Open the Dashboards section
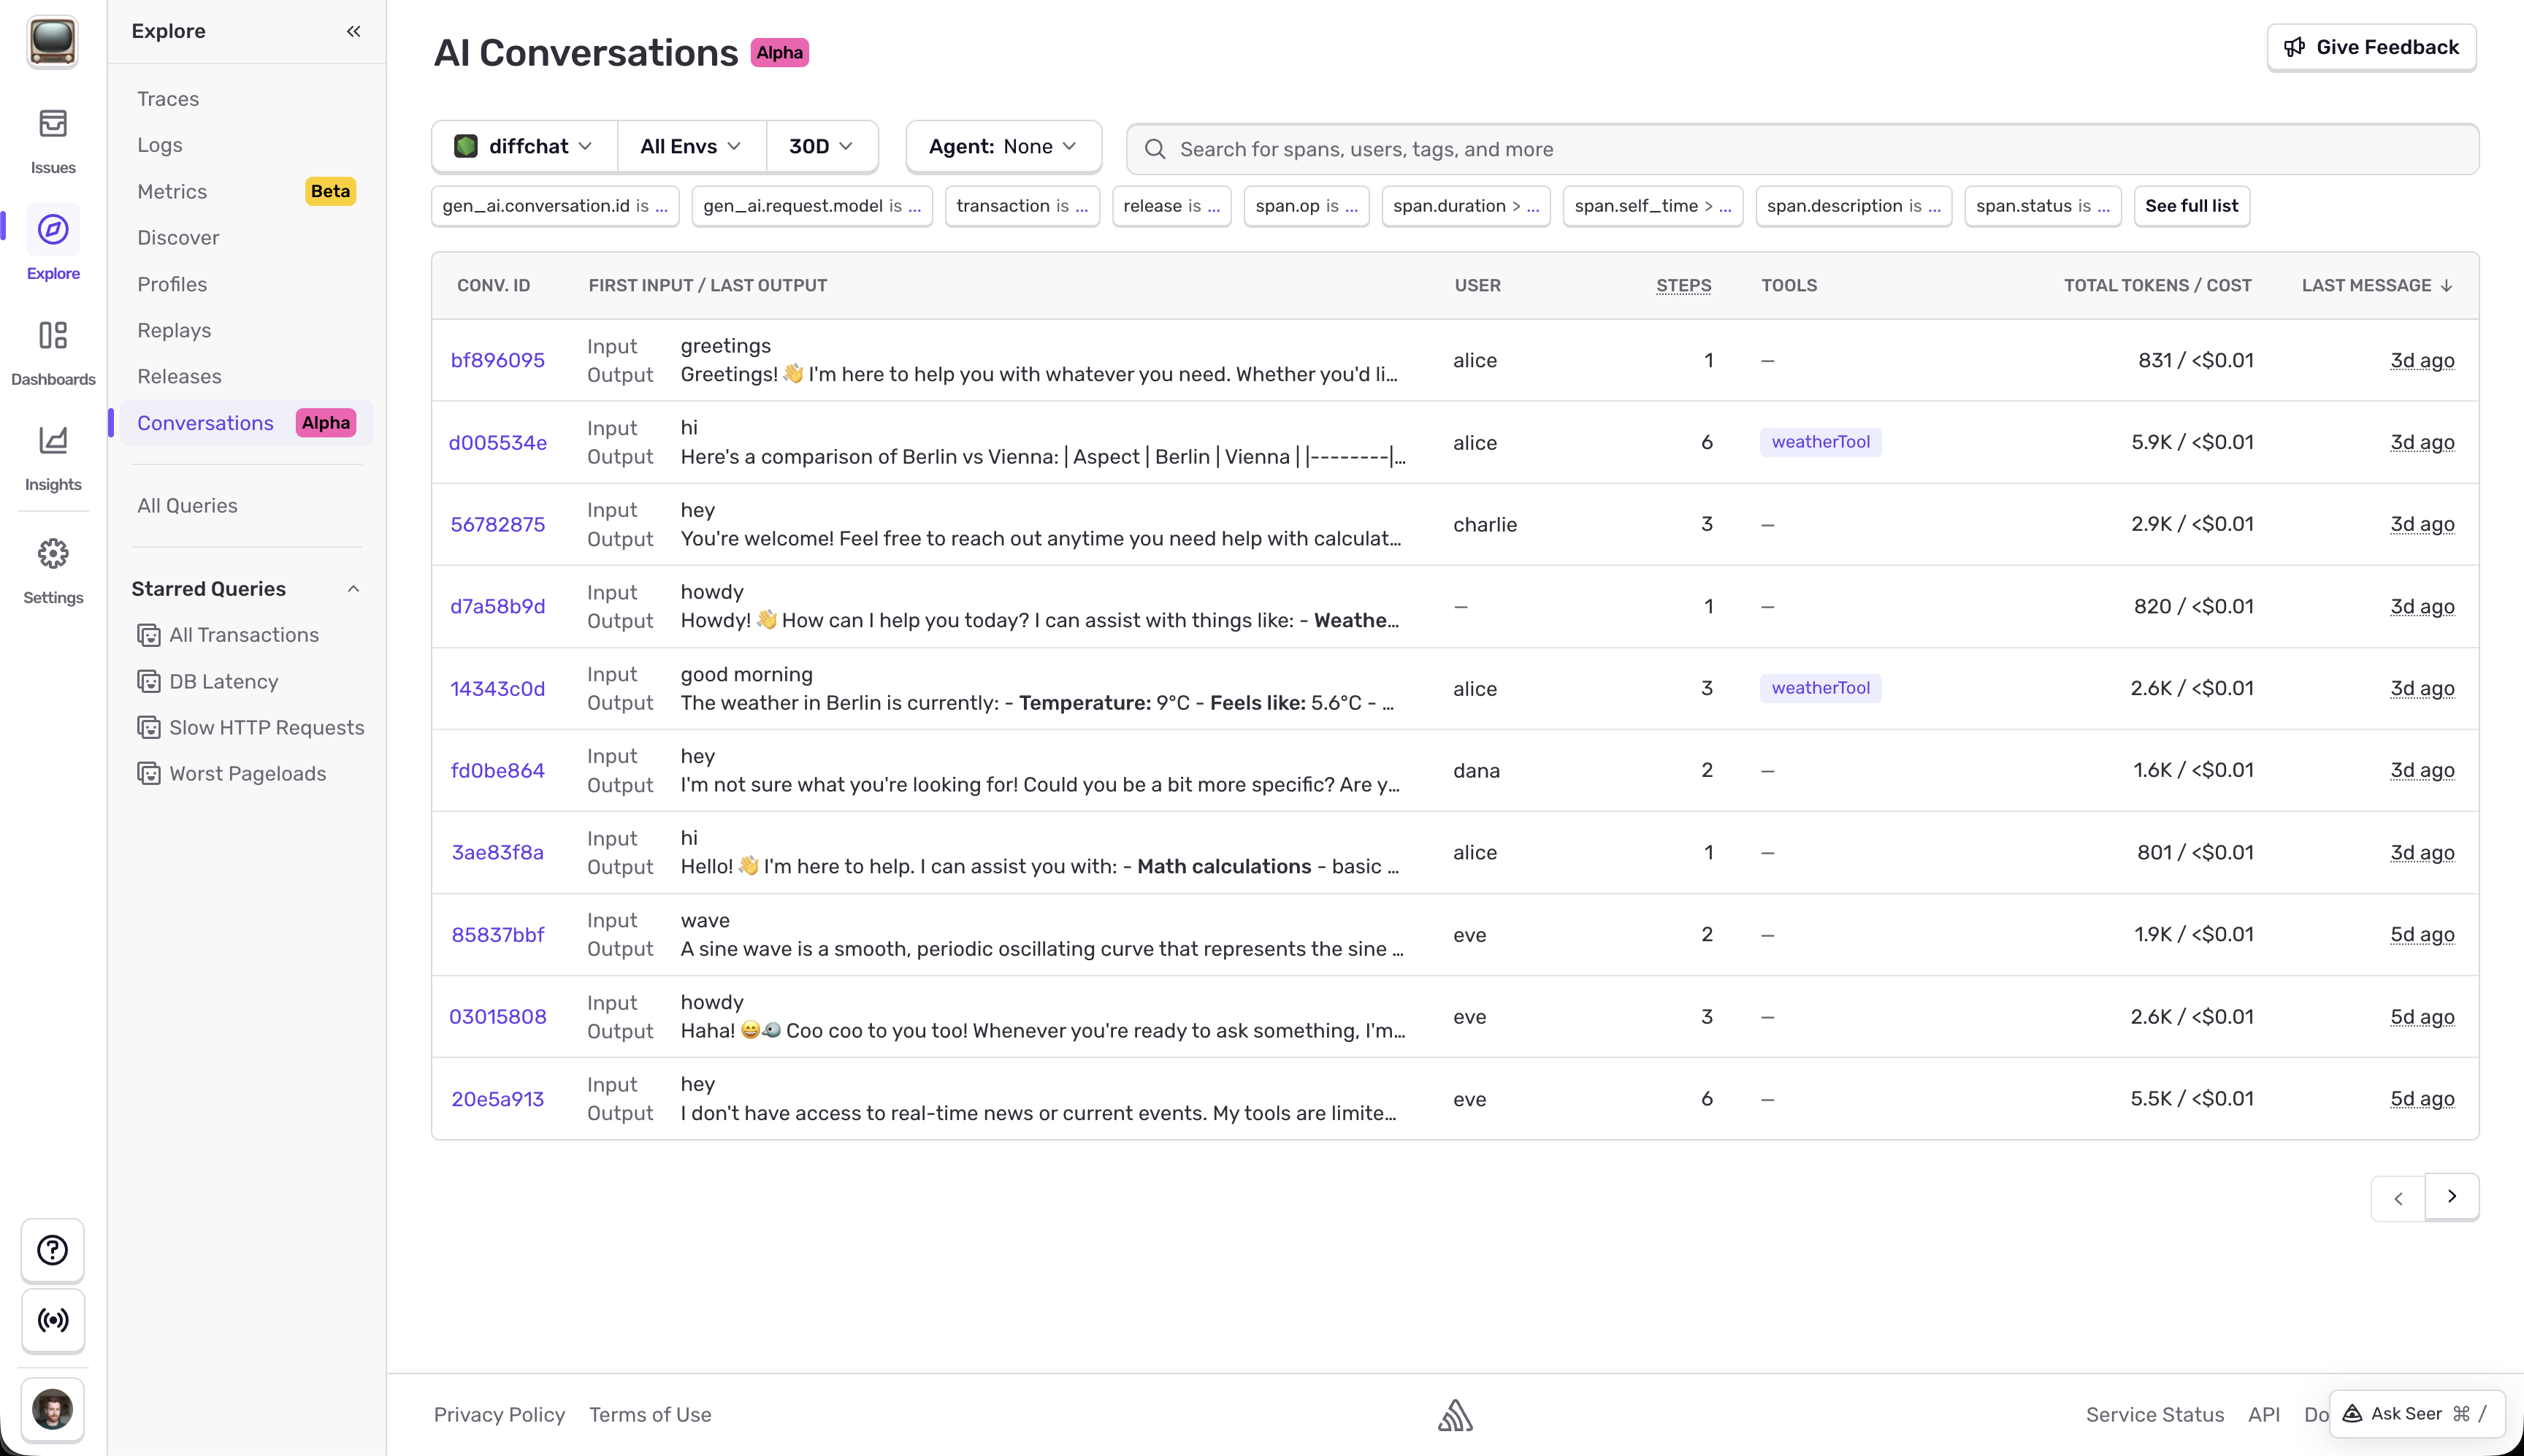The image size is (2524, 1456). pyautogui.click(x=53, y=352)
